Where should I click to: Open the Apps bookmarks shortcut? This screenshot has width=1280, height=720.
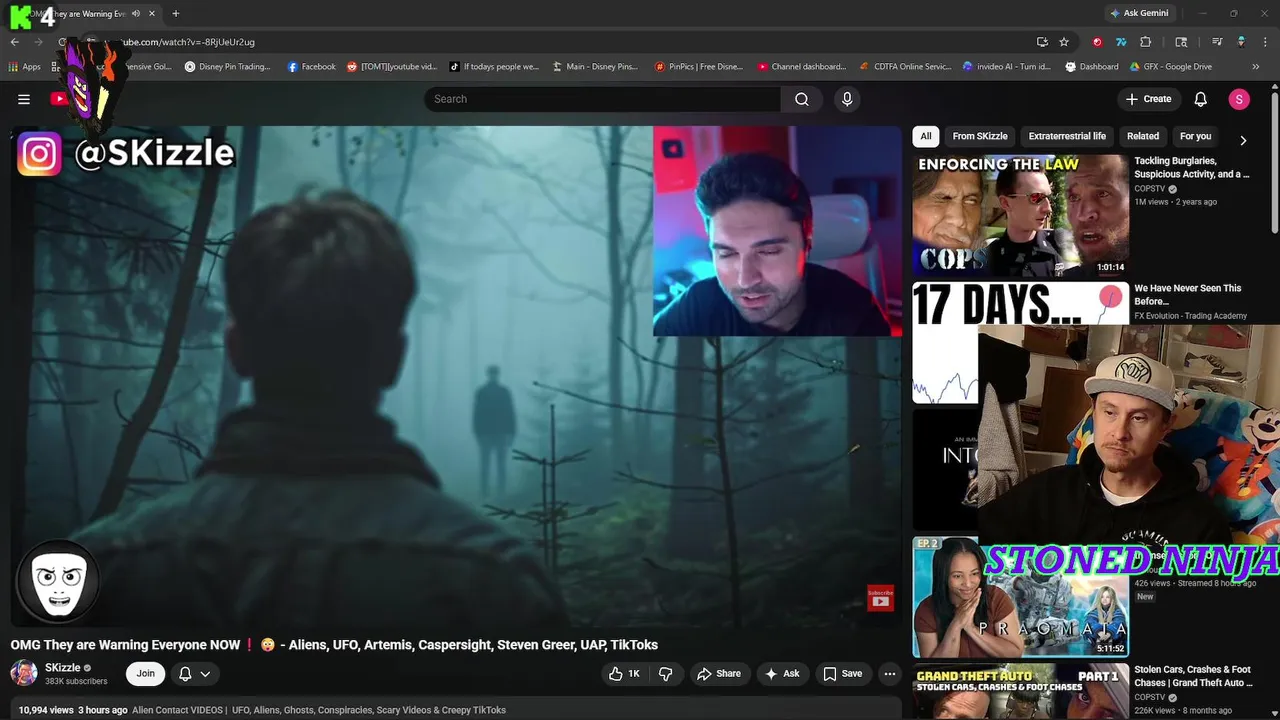pos(25,67)
